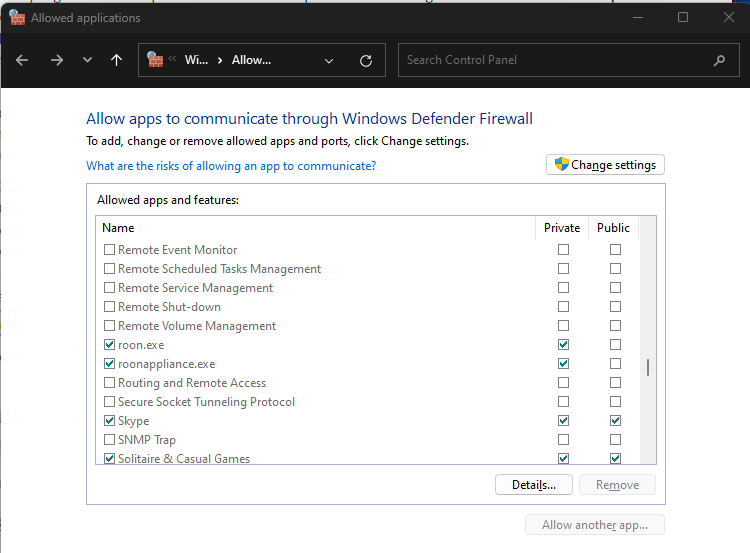The height and width of the screenshot is (553, 750).
Task: Select Secure Socket Tunneling Protocol text
Action: pos(206,402)
